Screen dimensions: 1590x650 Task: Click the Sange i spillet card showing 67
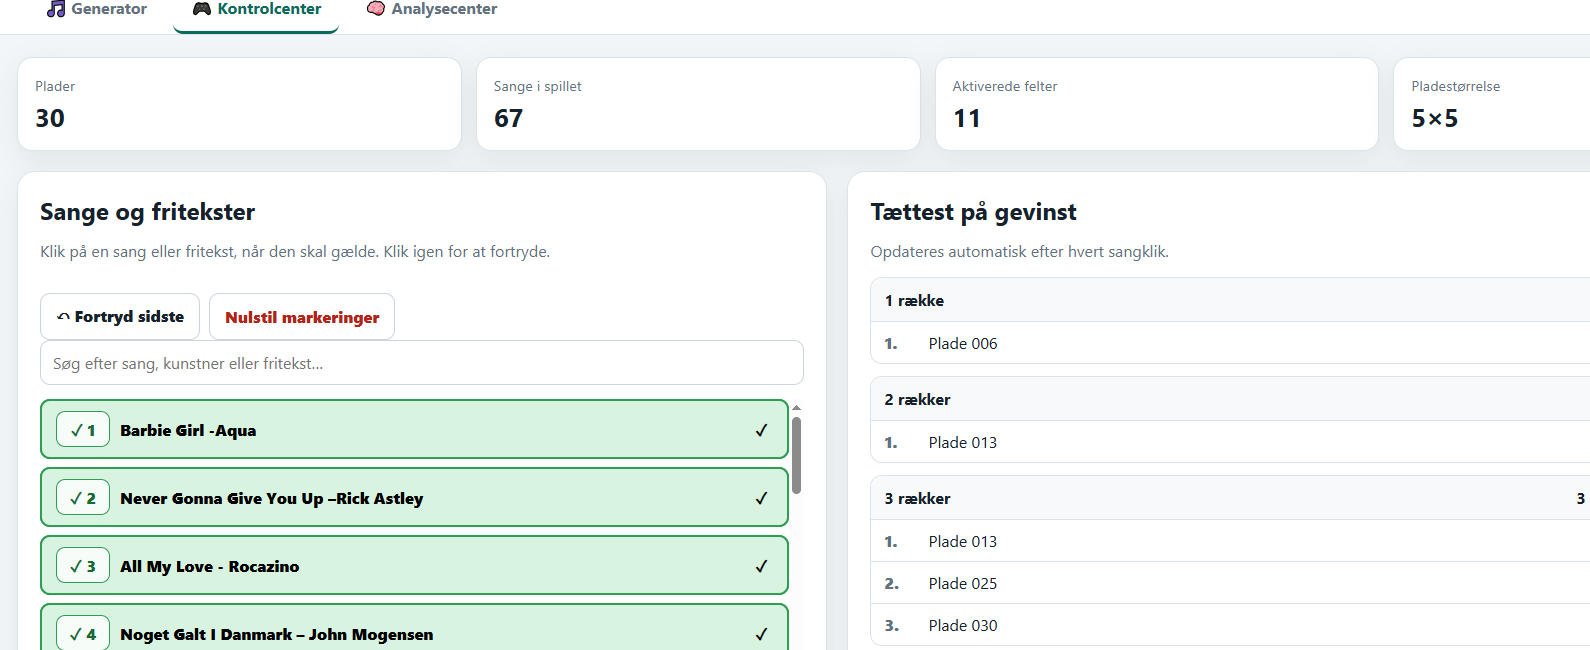coord(698,104)
